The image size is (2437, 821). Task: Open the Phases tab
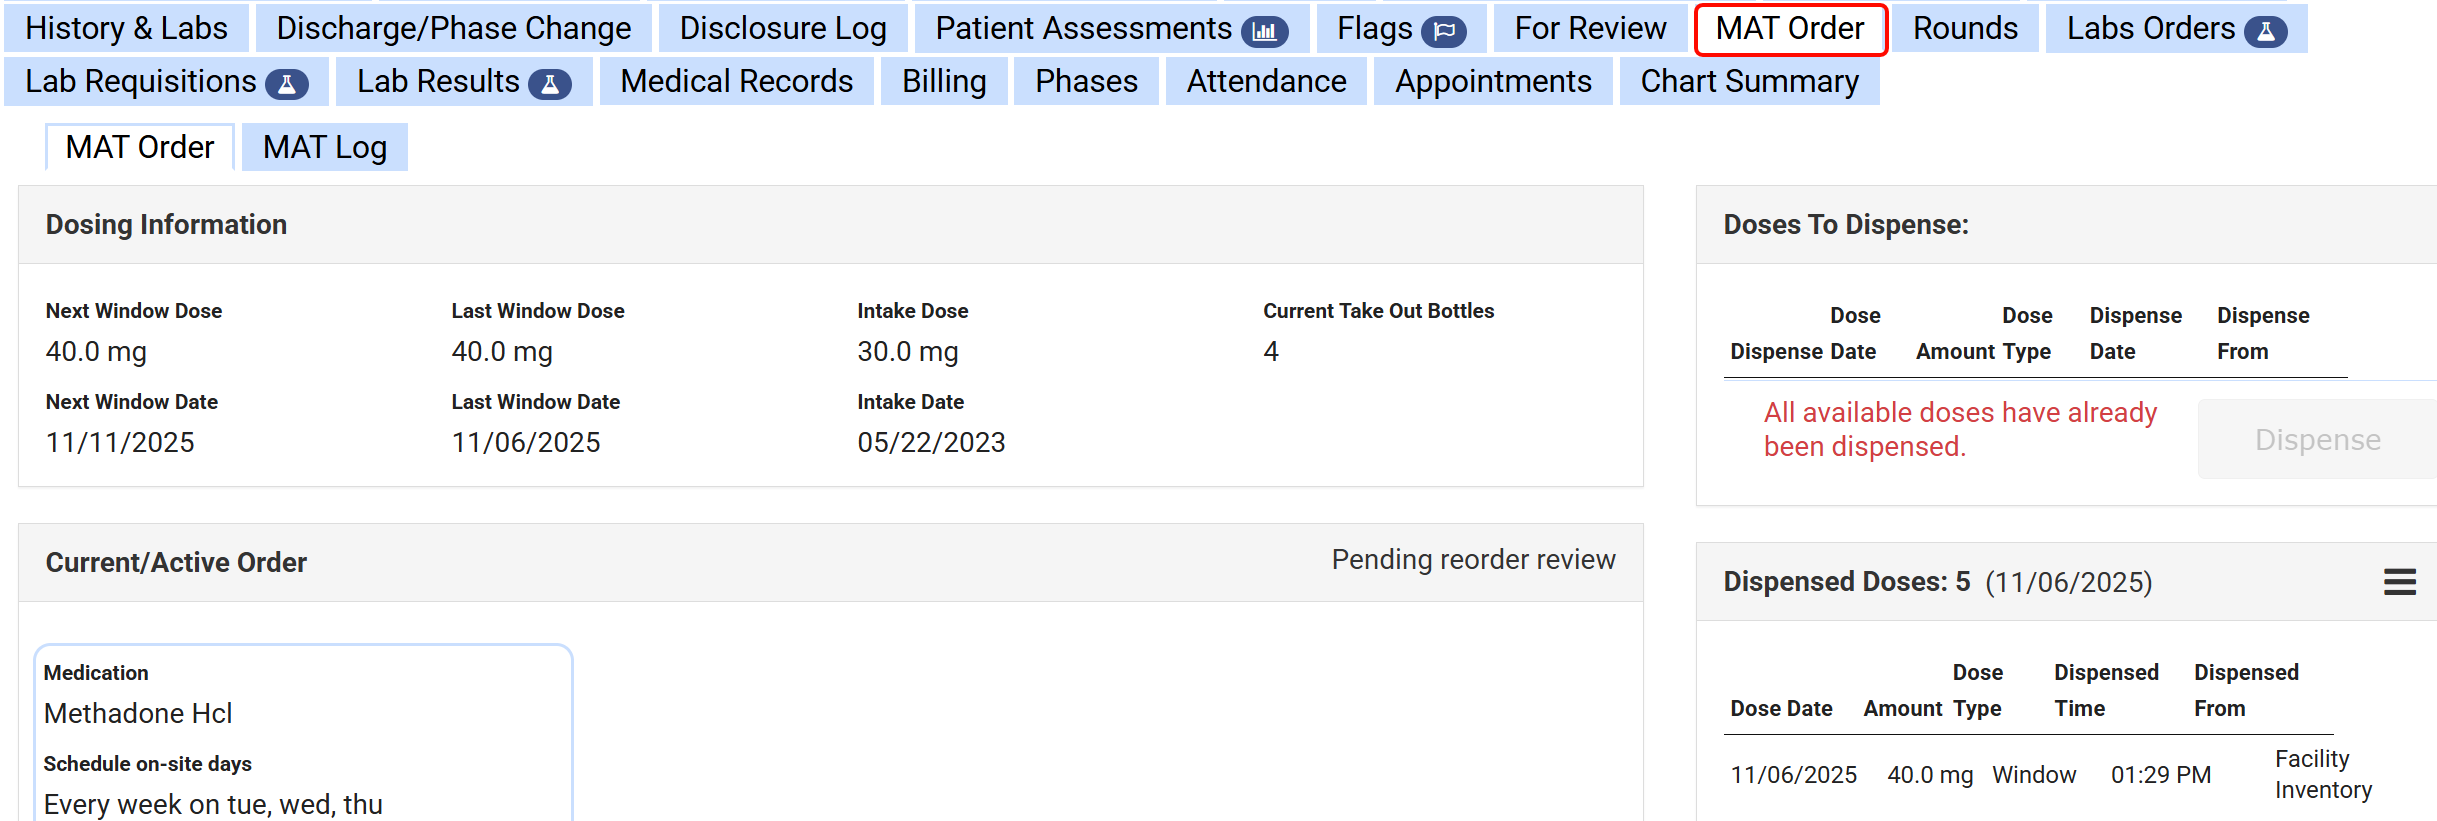click(1086, 81)
